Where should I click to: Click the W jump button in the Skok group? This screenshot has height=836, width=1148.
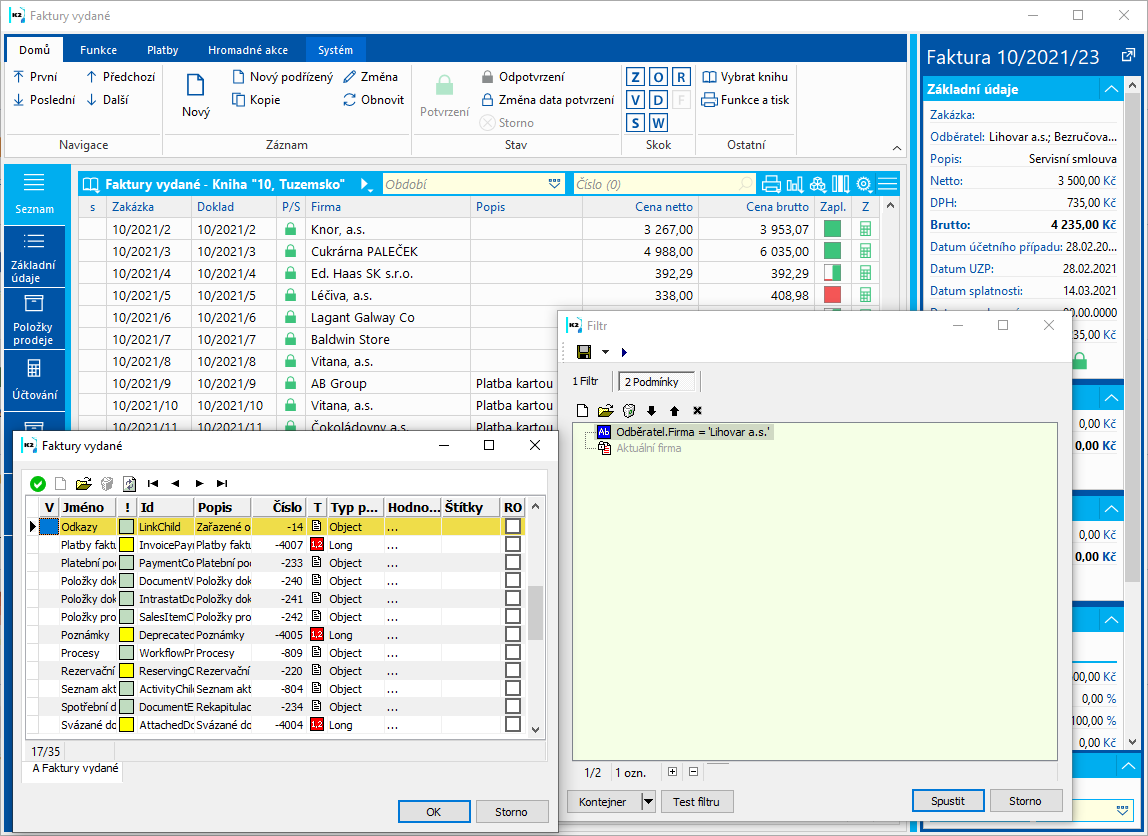[659, 122]
